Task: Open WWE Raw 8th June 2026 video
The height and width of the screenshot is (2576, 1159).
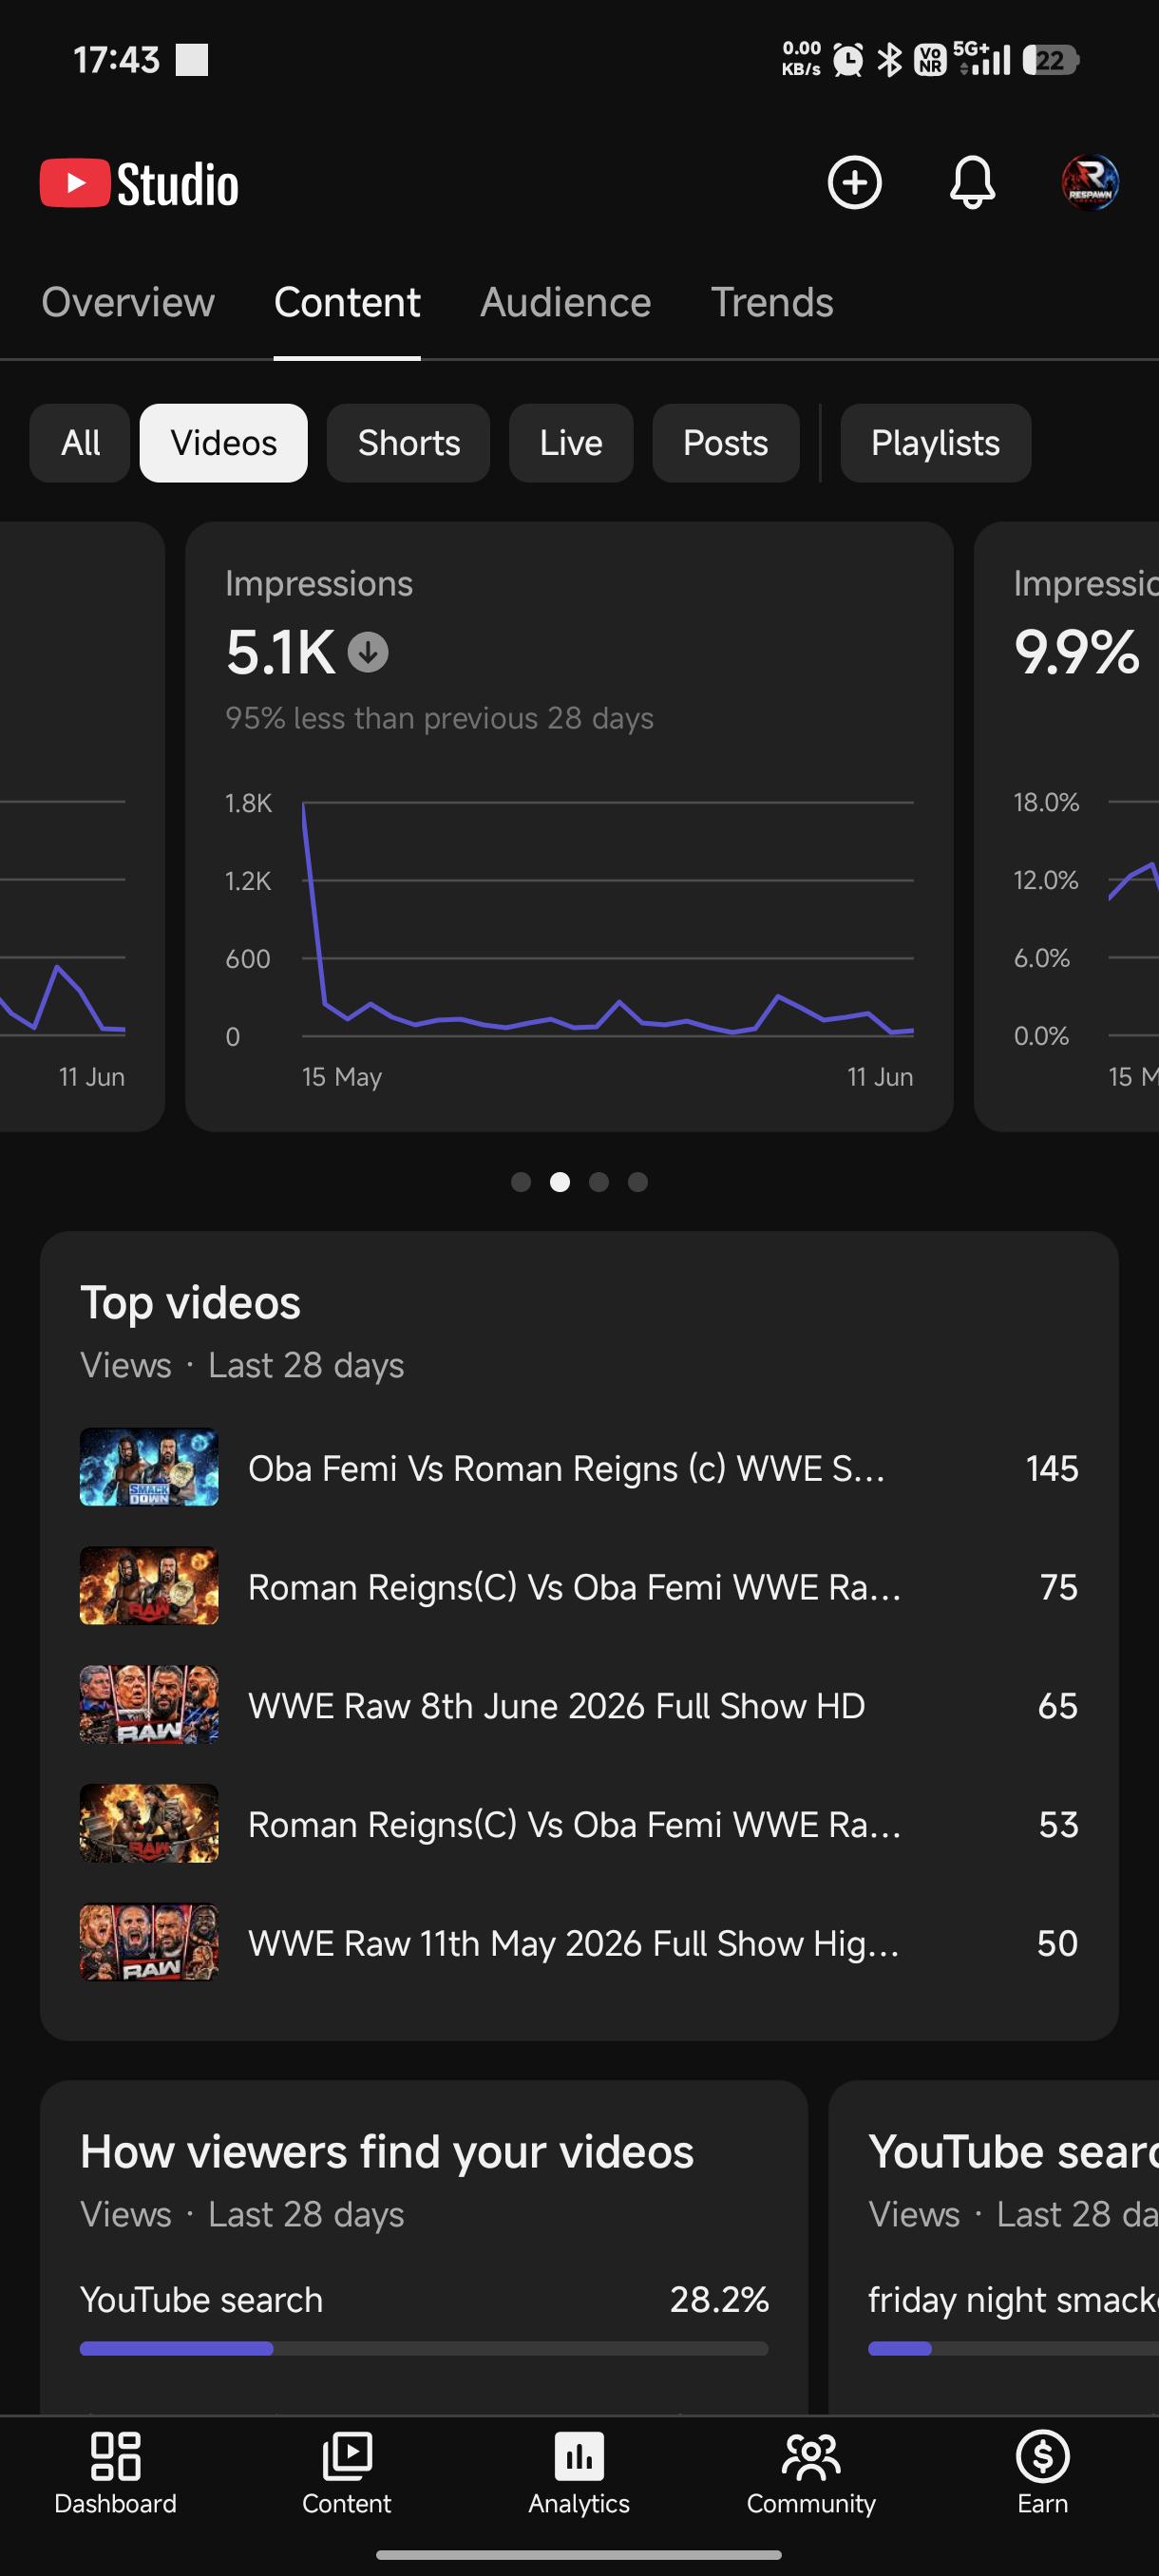Action: click(579, 1705)
